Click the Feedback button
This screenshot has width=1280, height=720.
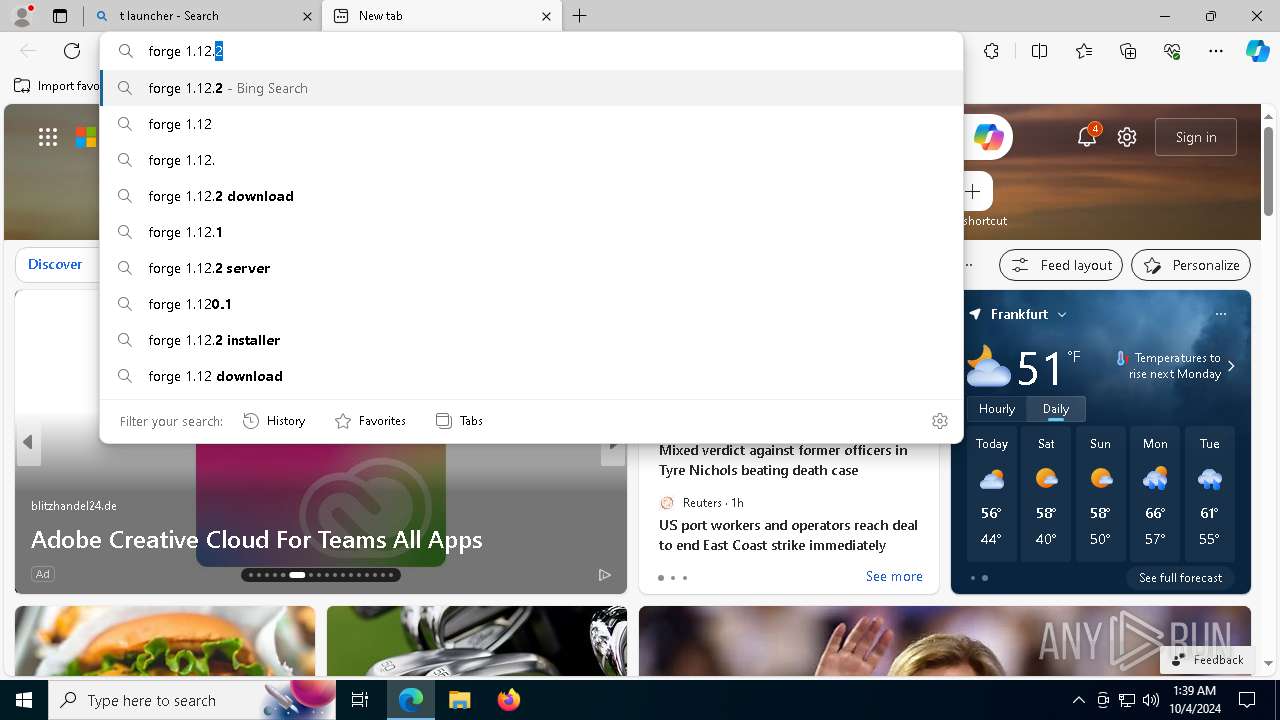pyautogui.click(x=1208, y=659)
